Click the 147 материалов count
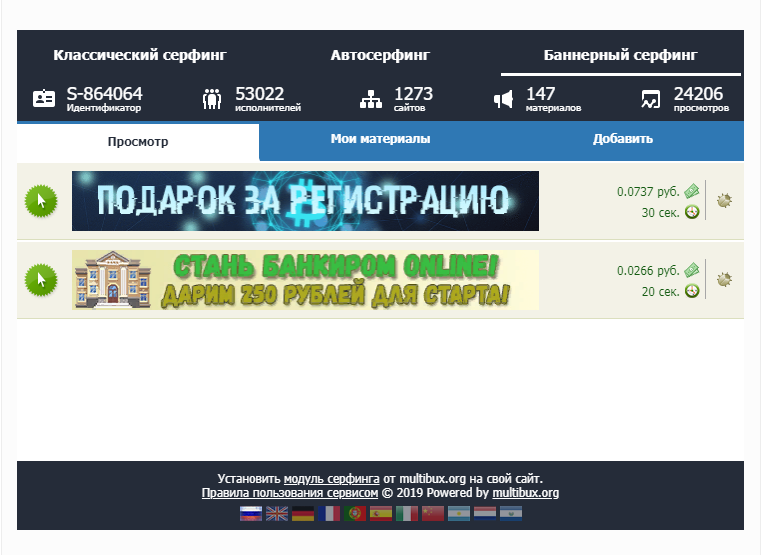Viewport: 773px width, 555px height. [540, 94]
